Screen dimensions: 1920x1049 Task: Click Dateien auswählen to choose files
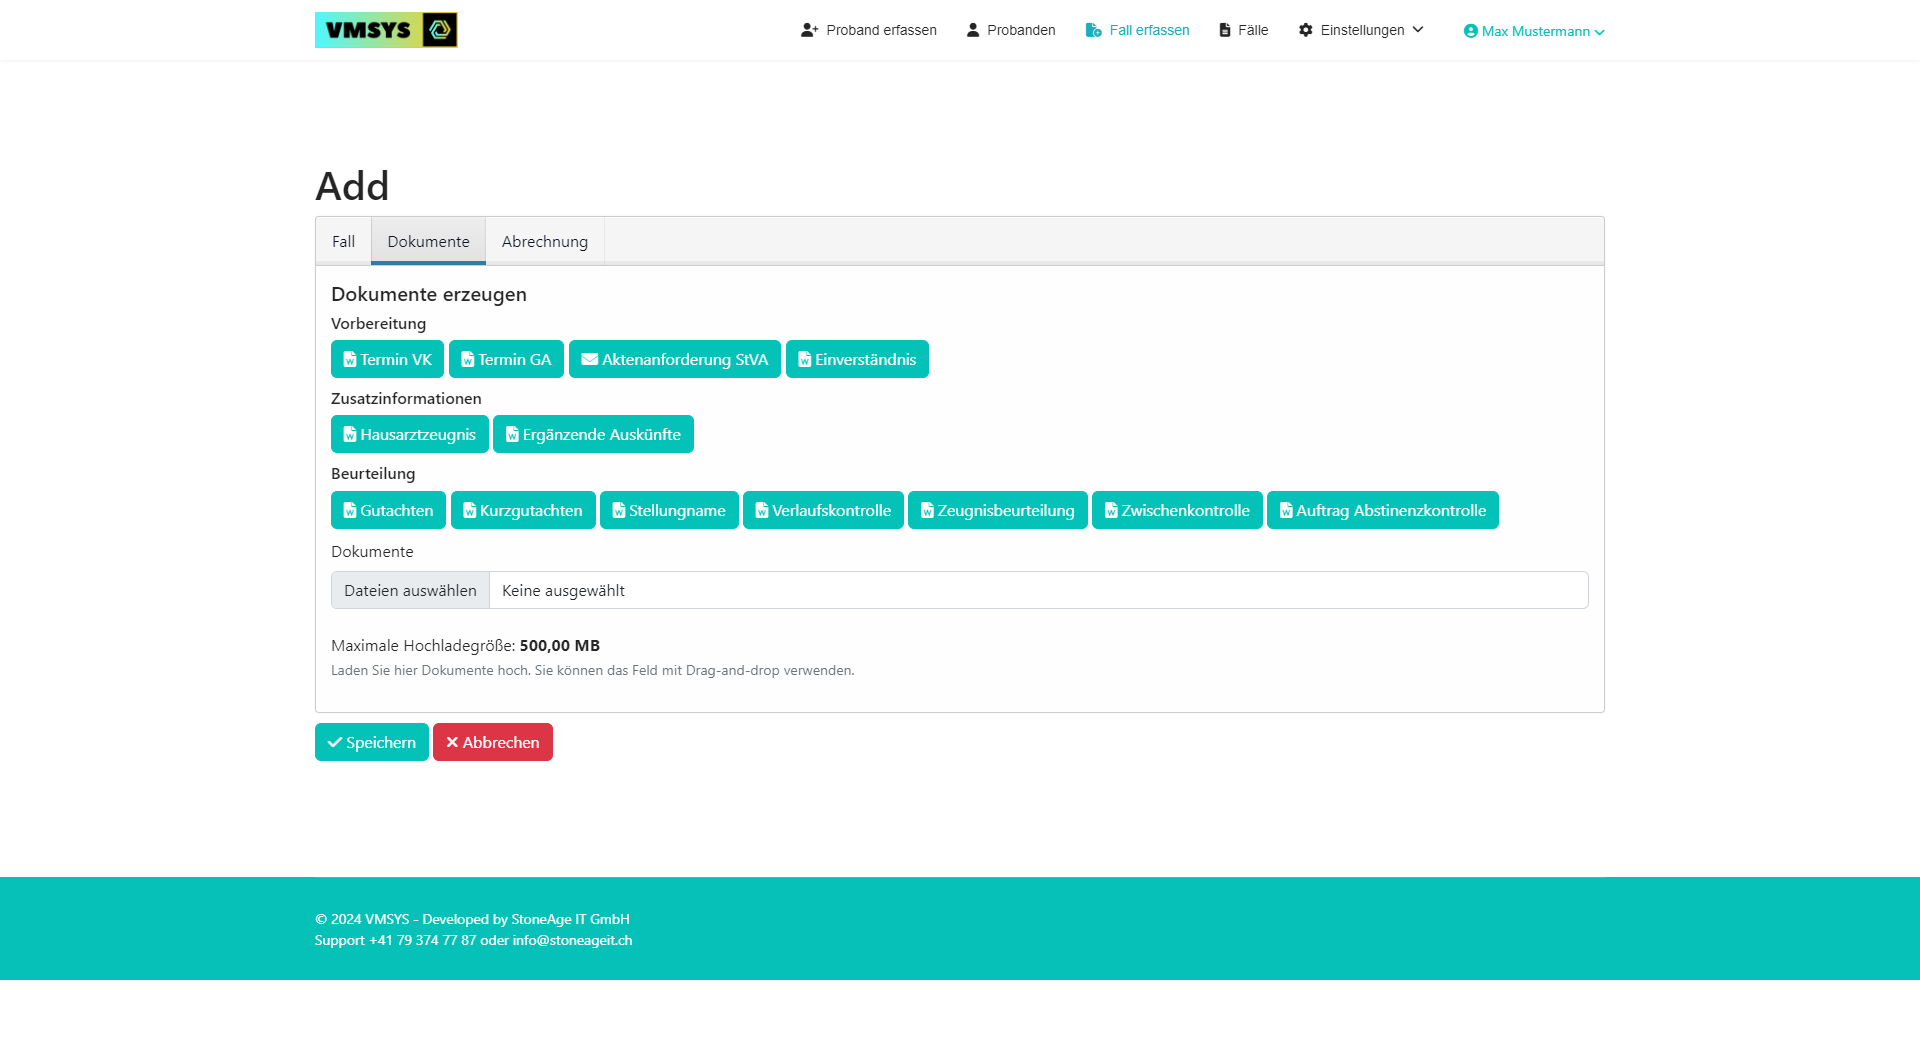click(410, 591)
